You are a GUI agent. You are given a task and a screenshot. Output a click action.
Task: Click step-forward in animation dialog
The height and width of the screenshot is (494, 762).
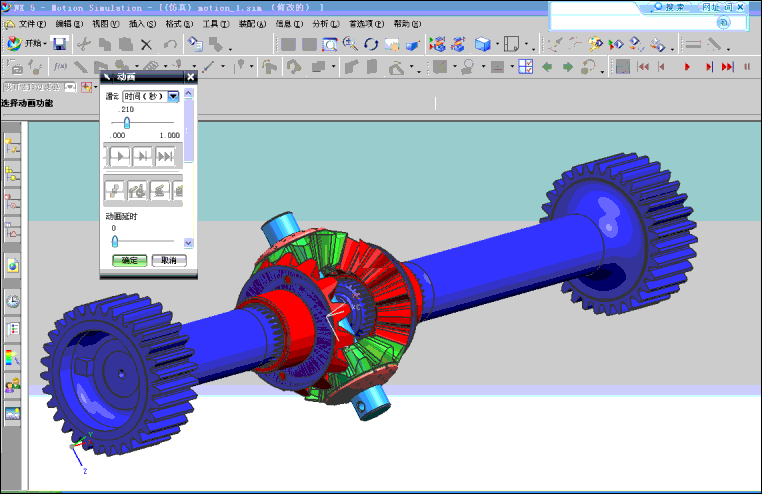point(142,156)
